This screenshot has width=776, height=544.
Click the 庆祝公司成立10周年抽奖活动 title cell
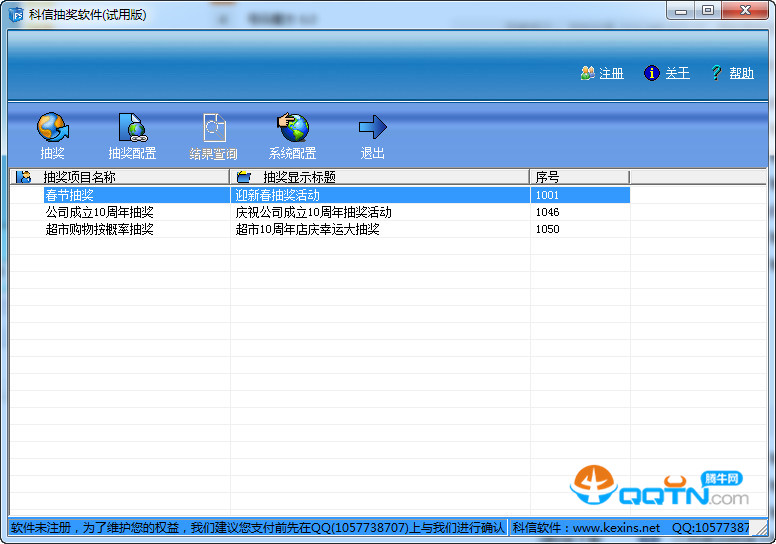(x=313, y=212)
